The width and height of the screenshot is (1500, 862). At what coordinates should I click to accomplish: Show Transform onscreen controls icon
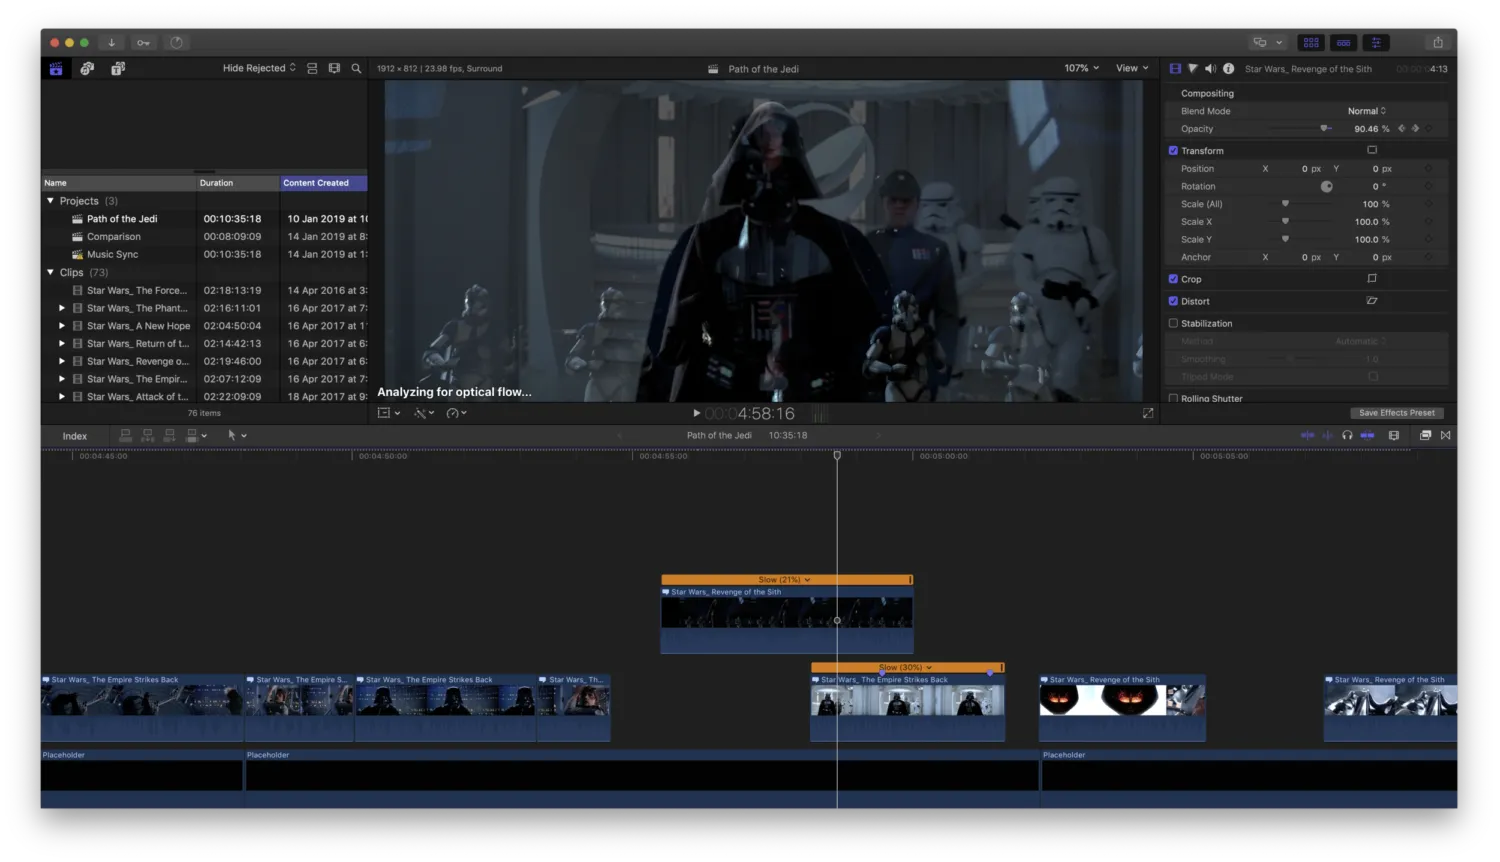(x=1372, y=150)
